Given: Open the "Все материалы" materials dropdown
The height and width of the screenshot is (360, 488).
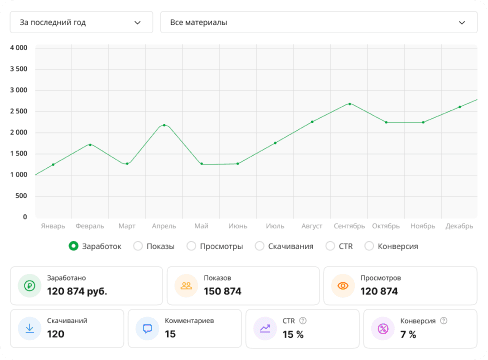Looking at the screenshot, I should point(319,22).
